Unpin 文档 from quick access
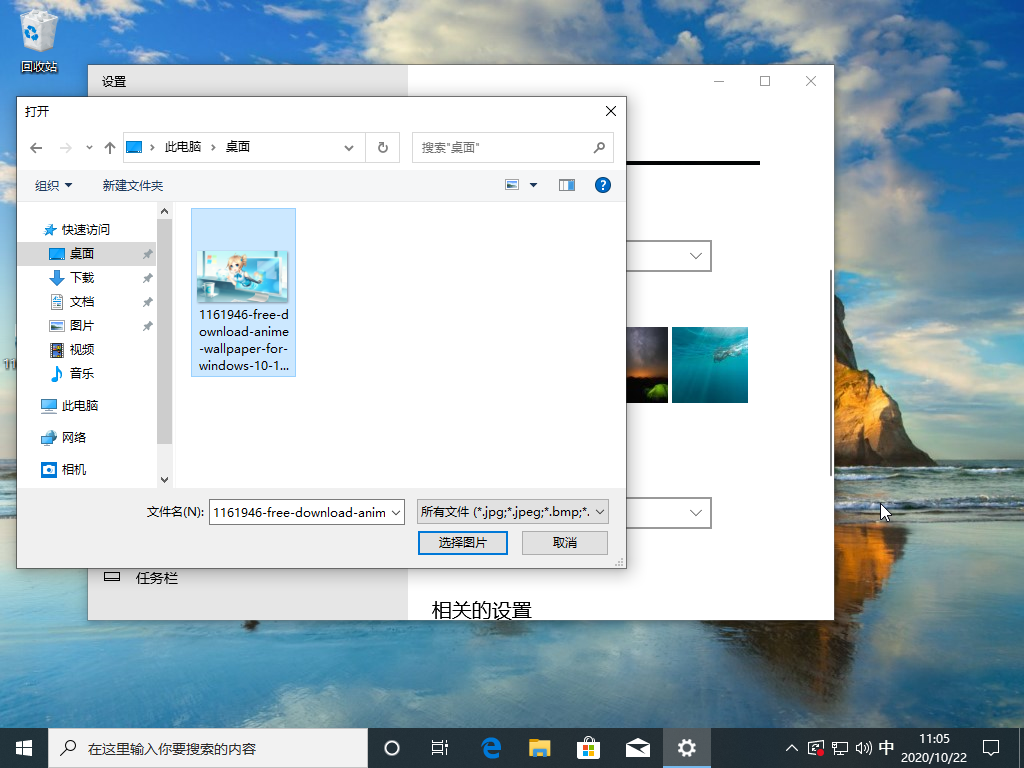Image resolution: width=1024 pixels, height=768 pixels. (148, 301)
